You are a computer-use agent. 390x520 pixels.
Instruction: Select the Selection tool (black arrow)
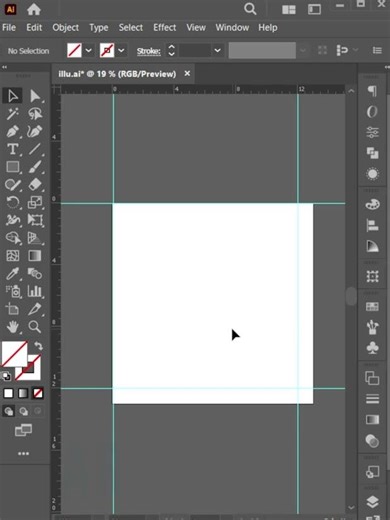tap(13, 96)
